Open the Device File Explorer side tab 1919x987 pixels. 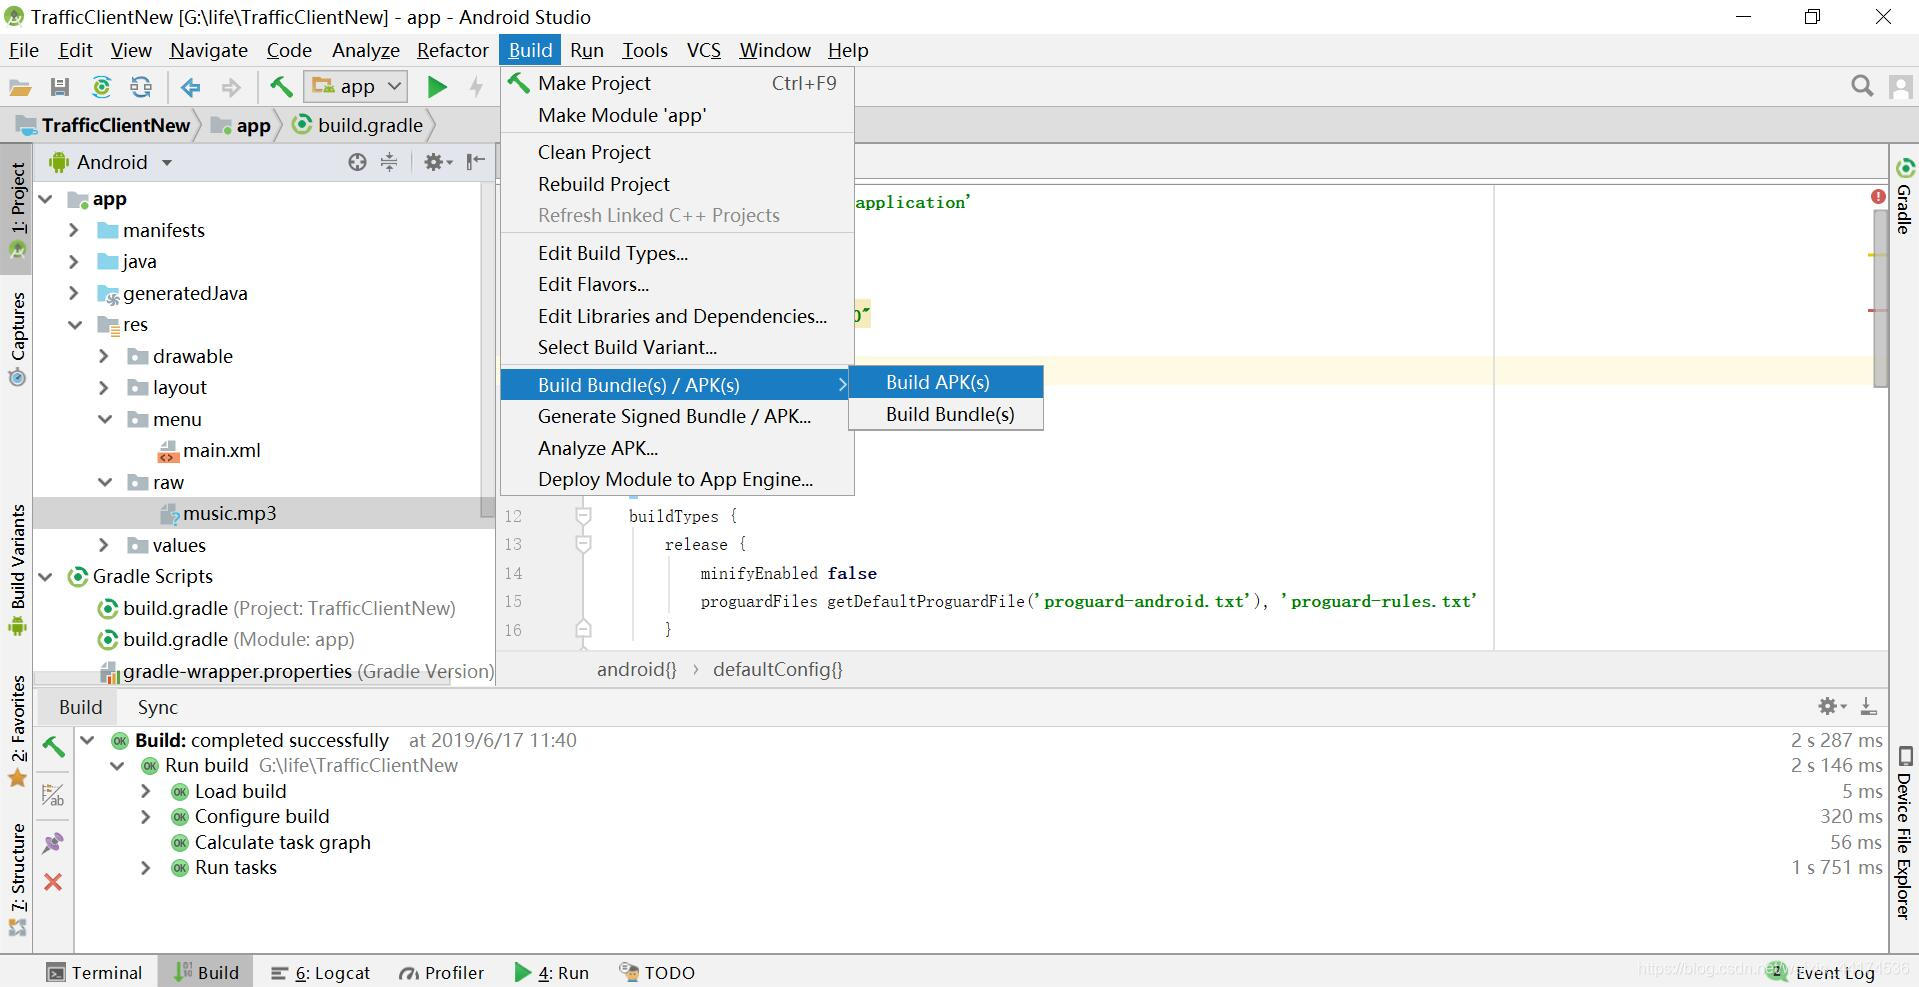[x=1904, y=832]
